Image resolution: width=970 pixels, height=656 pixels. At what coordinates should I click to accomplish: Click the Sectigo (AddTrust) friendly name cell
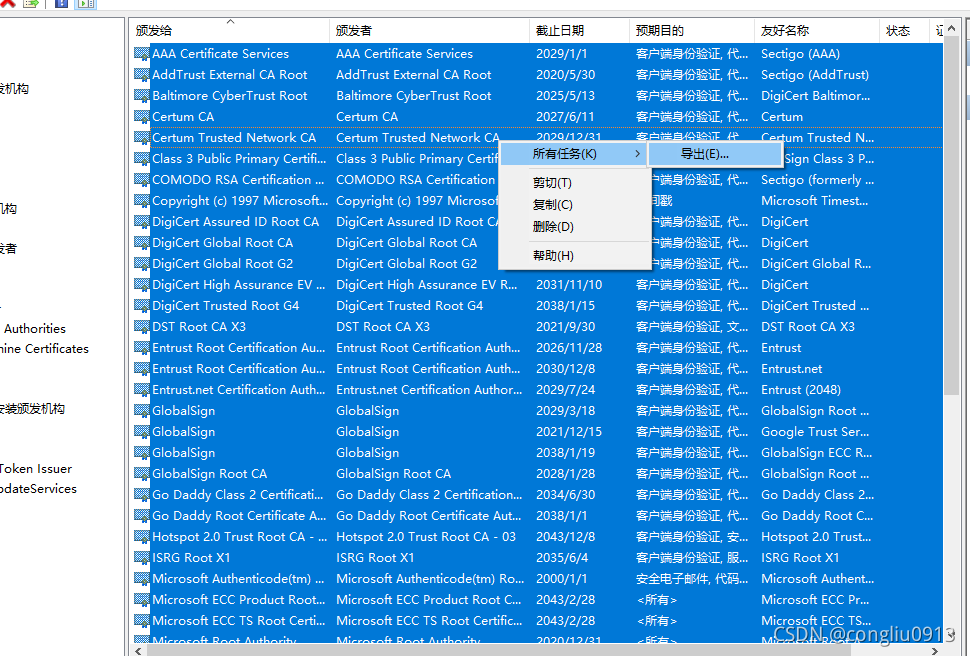815,75
